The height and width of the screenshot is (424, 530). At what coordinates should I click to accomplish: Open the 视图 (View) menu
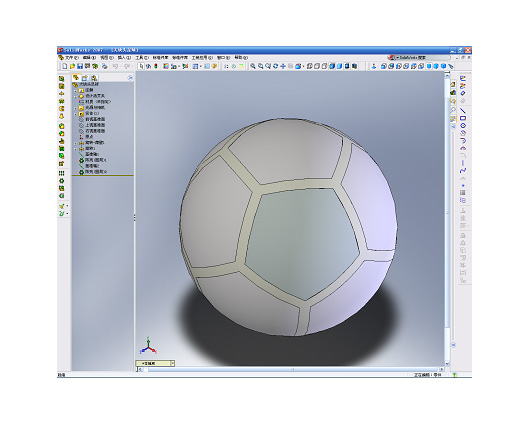click(106, 58)
